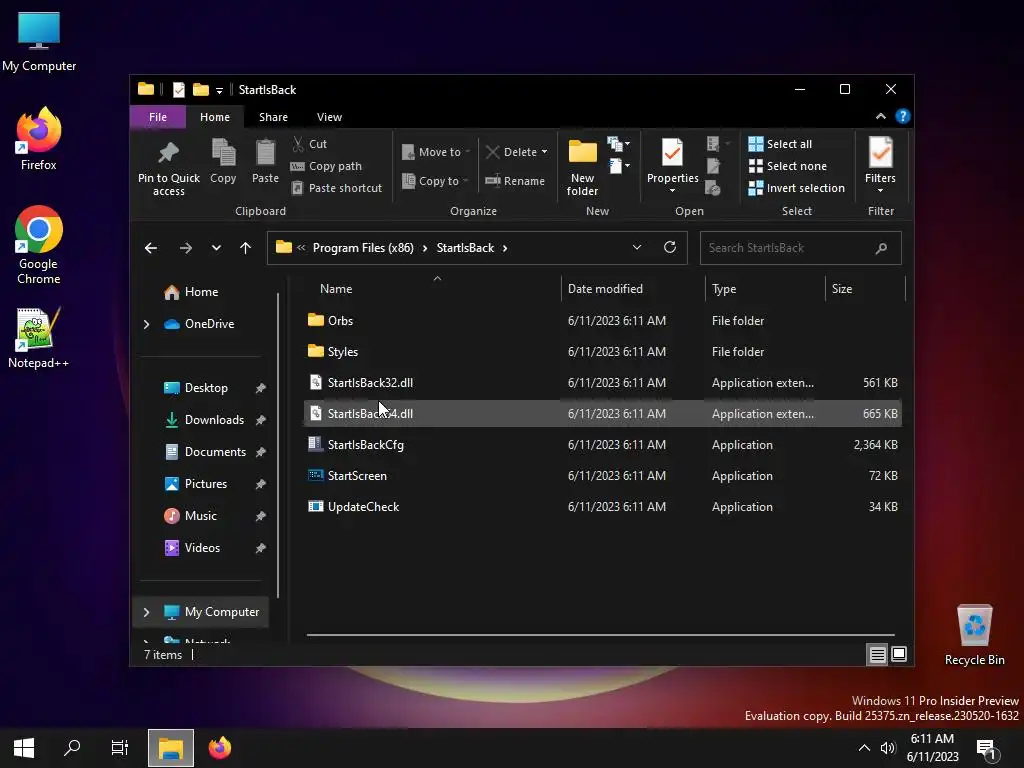Click New folder icon in title bar
The width and height of the screenshot is (1024, 768).
[201, 89]
